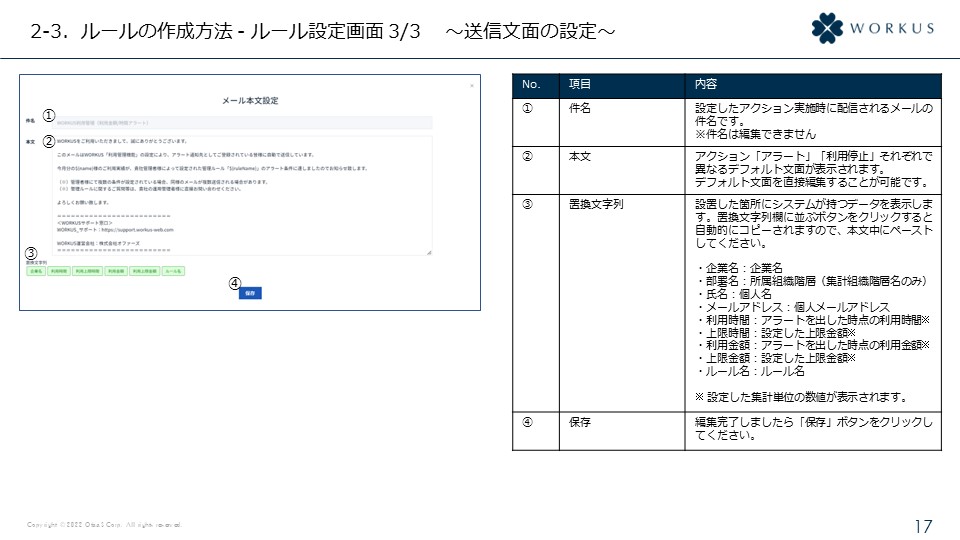The height and width of the screenshot is (540, 960).
Task: Click the support.workus-web.com URL in body
Action: pyautogui.click(x=138, y=230)
